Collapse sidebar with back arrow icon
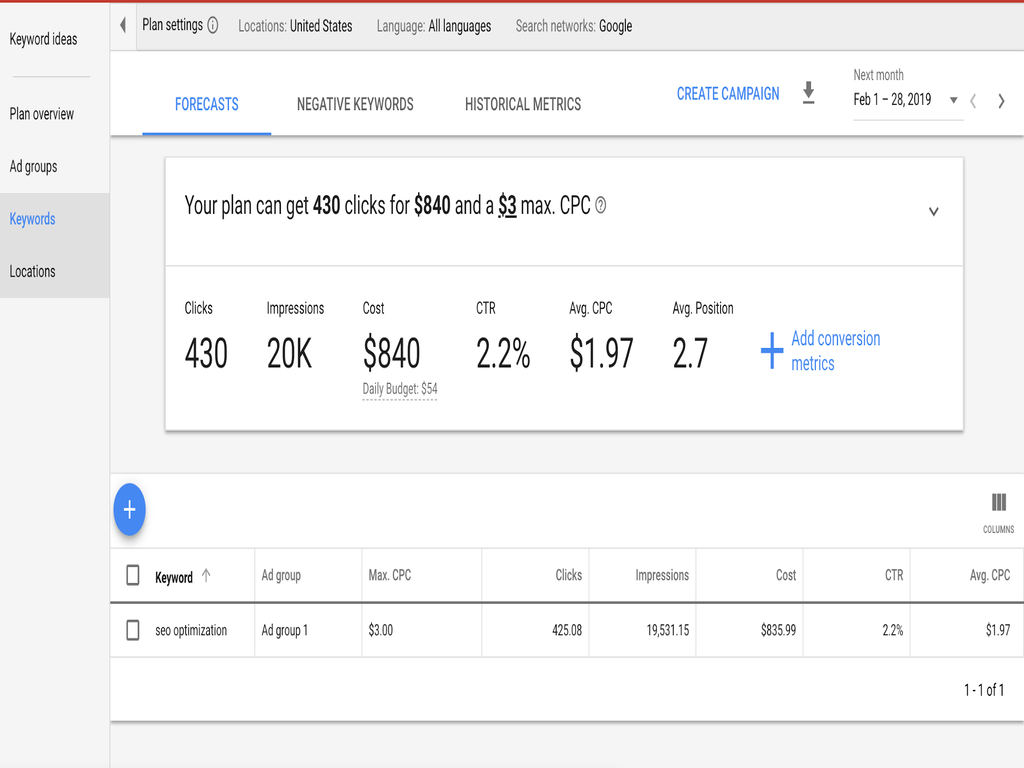 click(123, 25)
